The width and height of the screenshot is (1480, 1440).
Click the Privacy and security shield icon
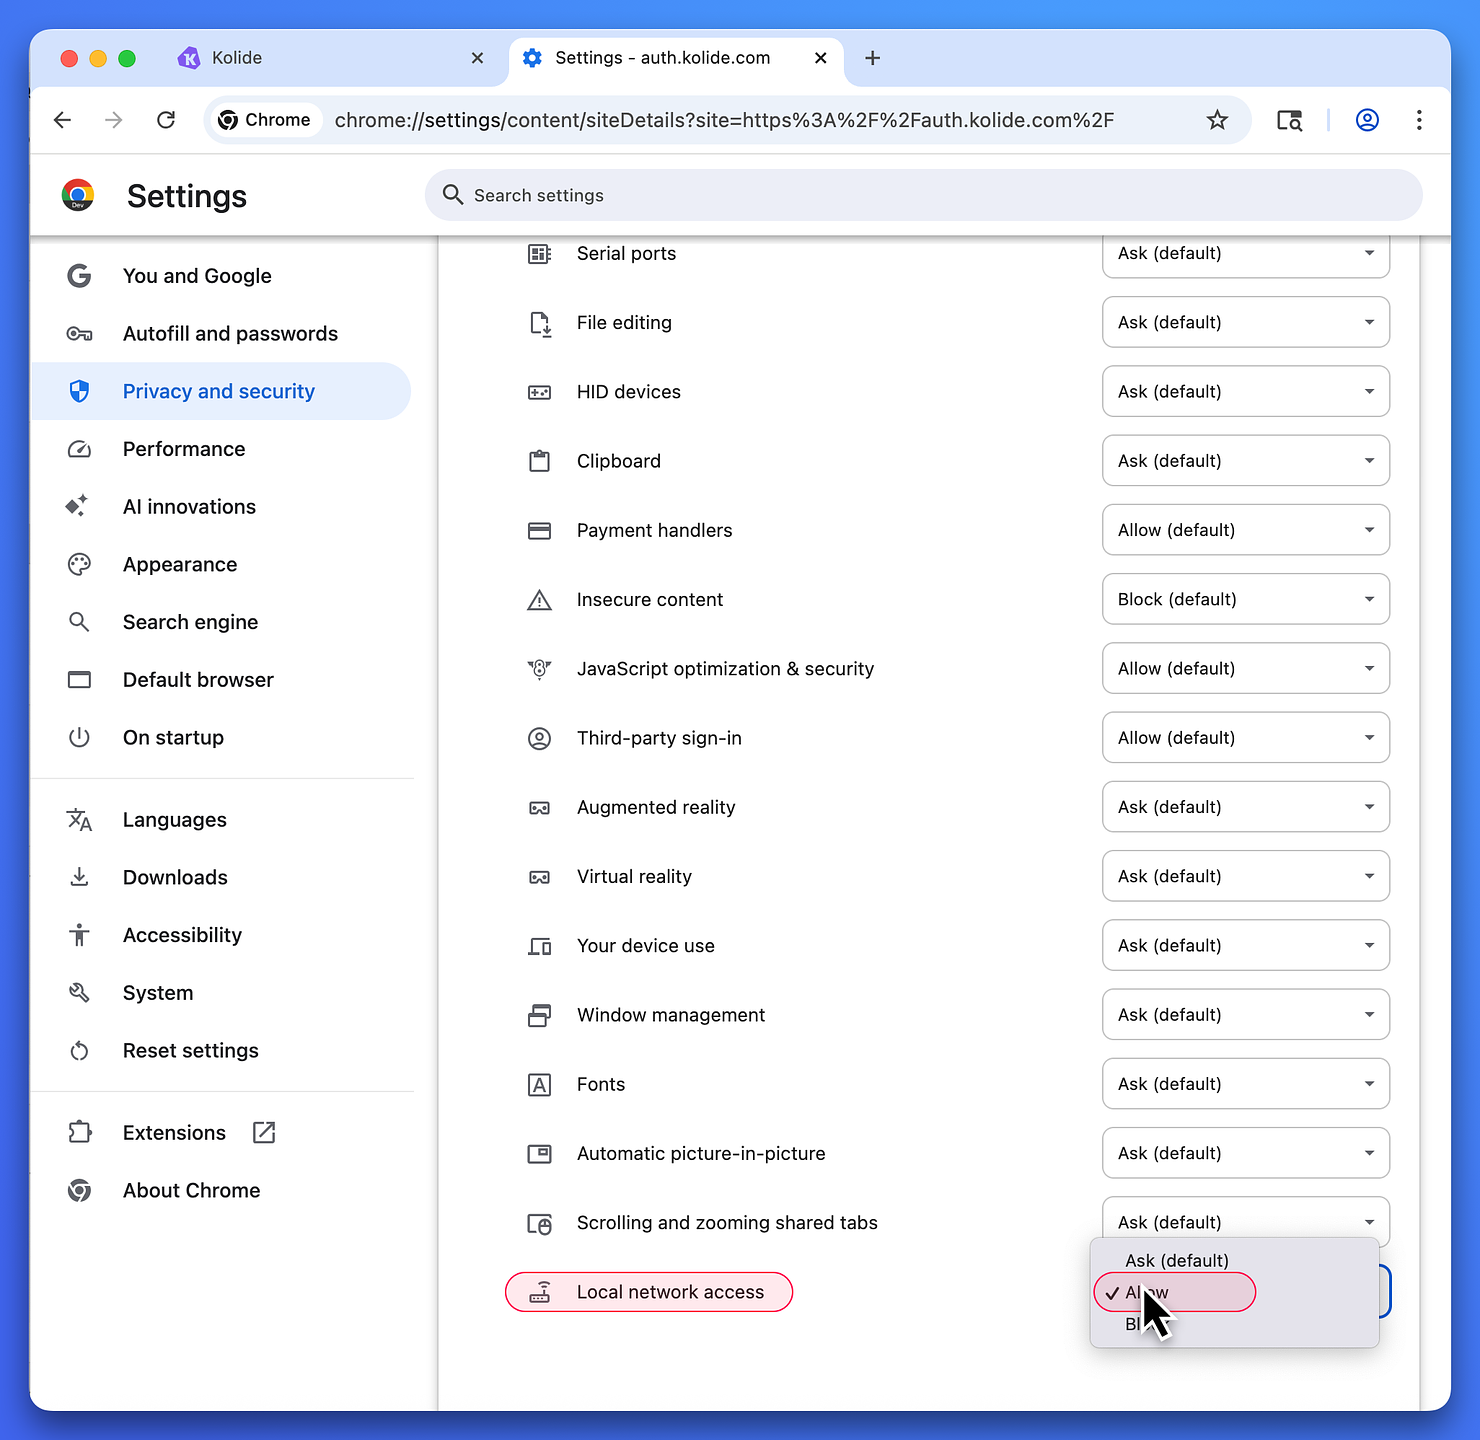(79, 391)
